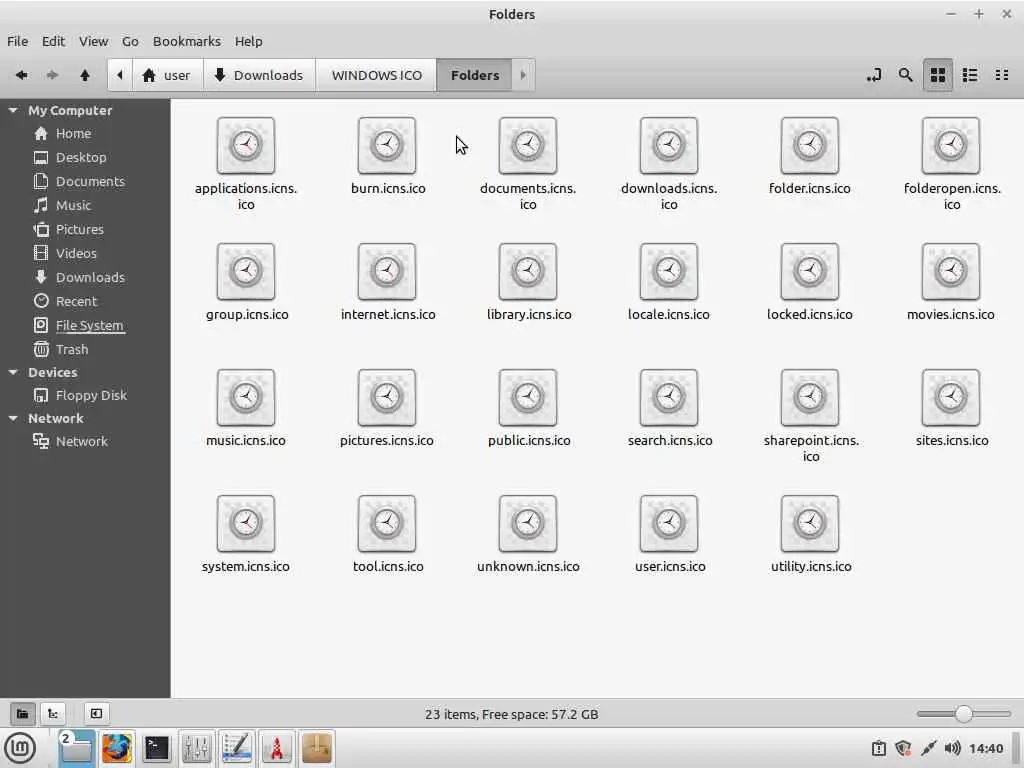Select unknown.icns.ico file icon
The height and width of the screenshot is (768, 1024).
(528, 523)
